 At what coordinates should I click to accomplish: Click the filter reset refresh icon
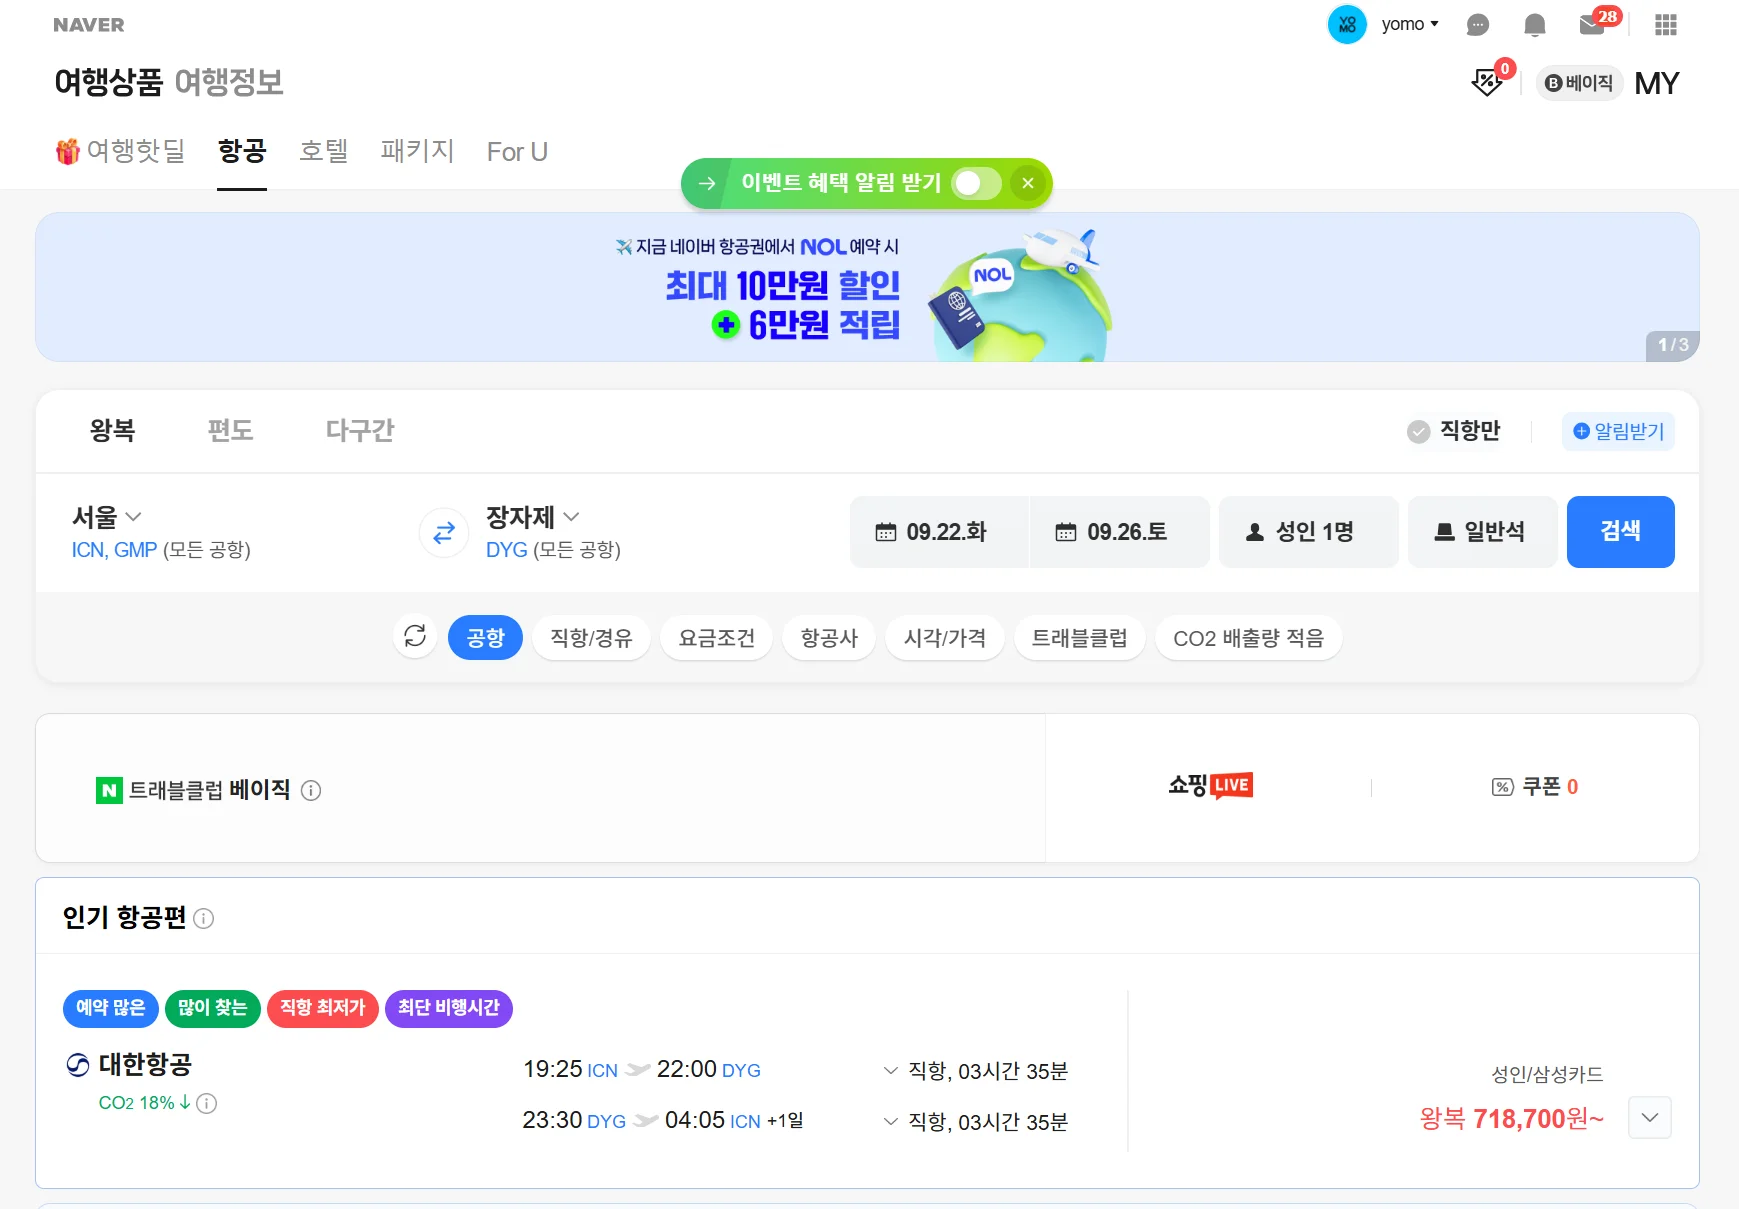[415, 637]
